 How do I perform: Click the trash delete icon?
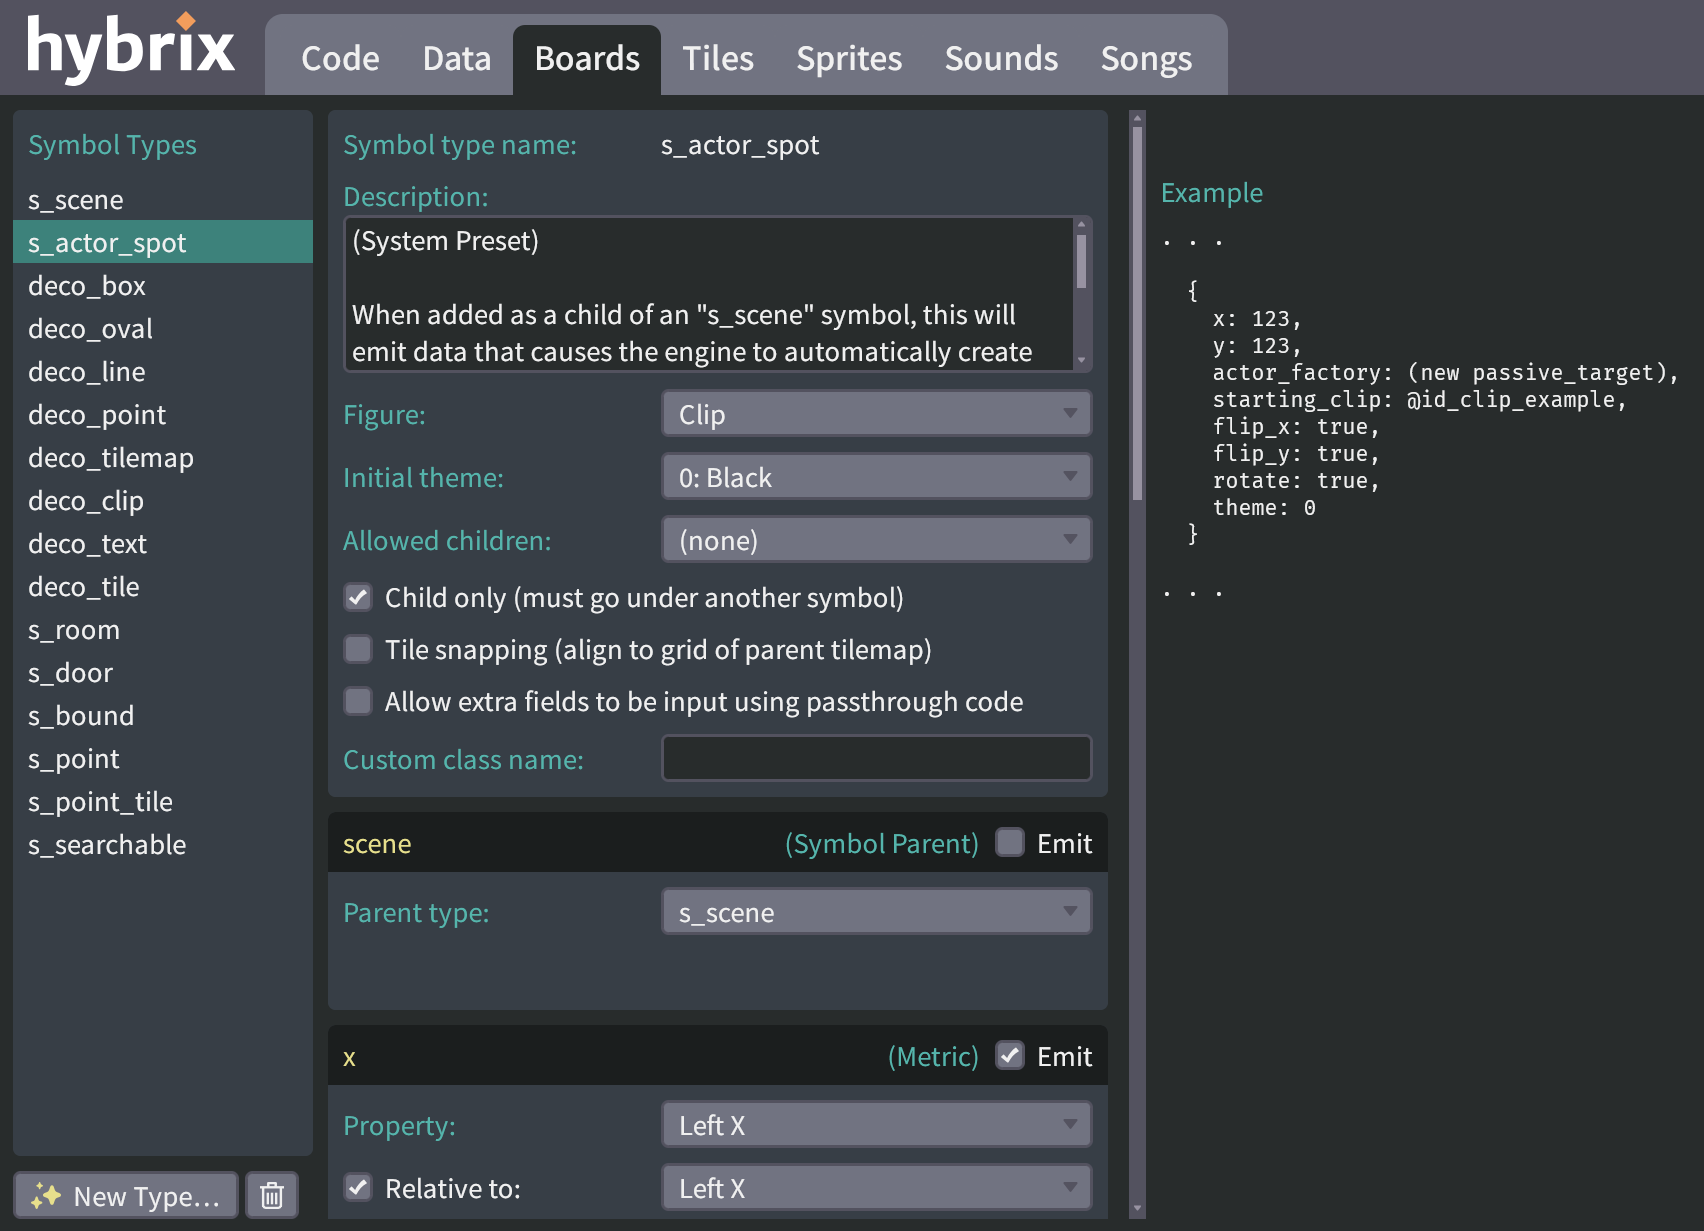point(271,1195)
